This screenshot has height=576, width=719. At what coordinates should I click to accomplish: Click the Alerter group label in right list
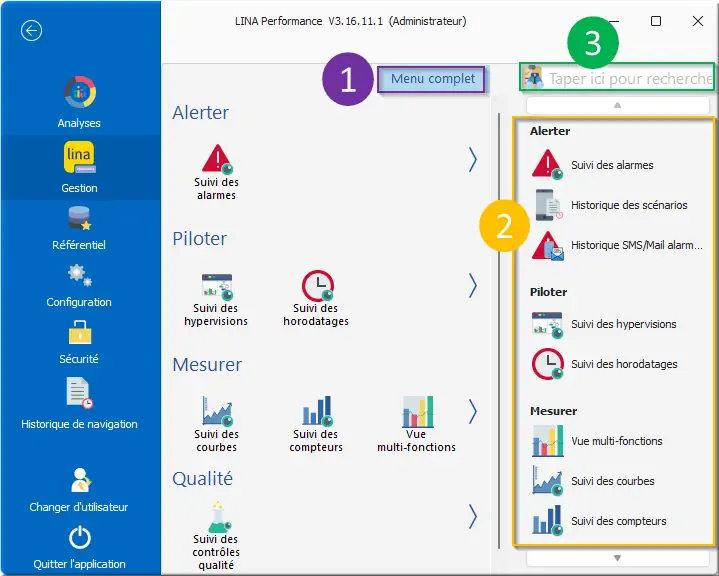[x=550, y=131]
